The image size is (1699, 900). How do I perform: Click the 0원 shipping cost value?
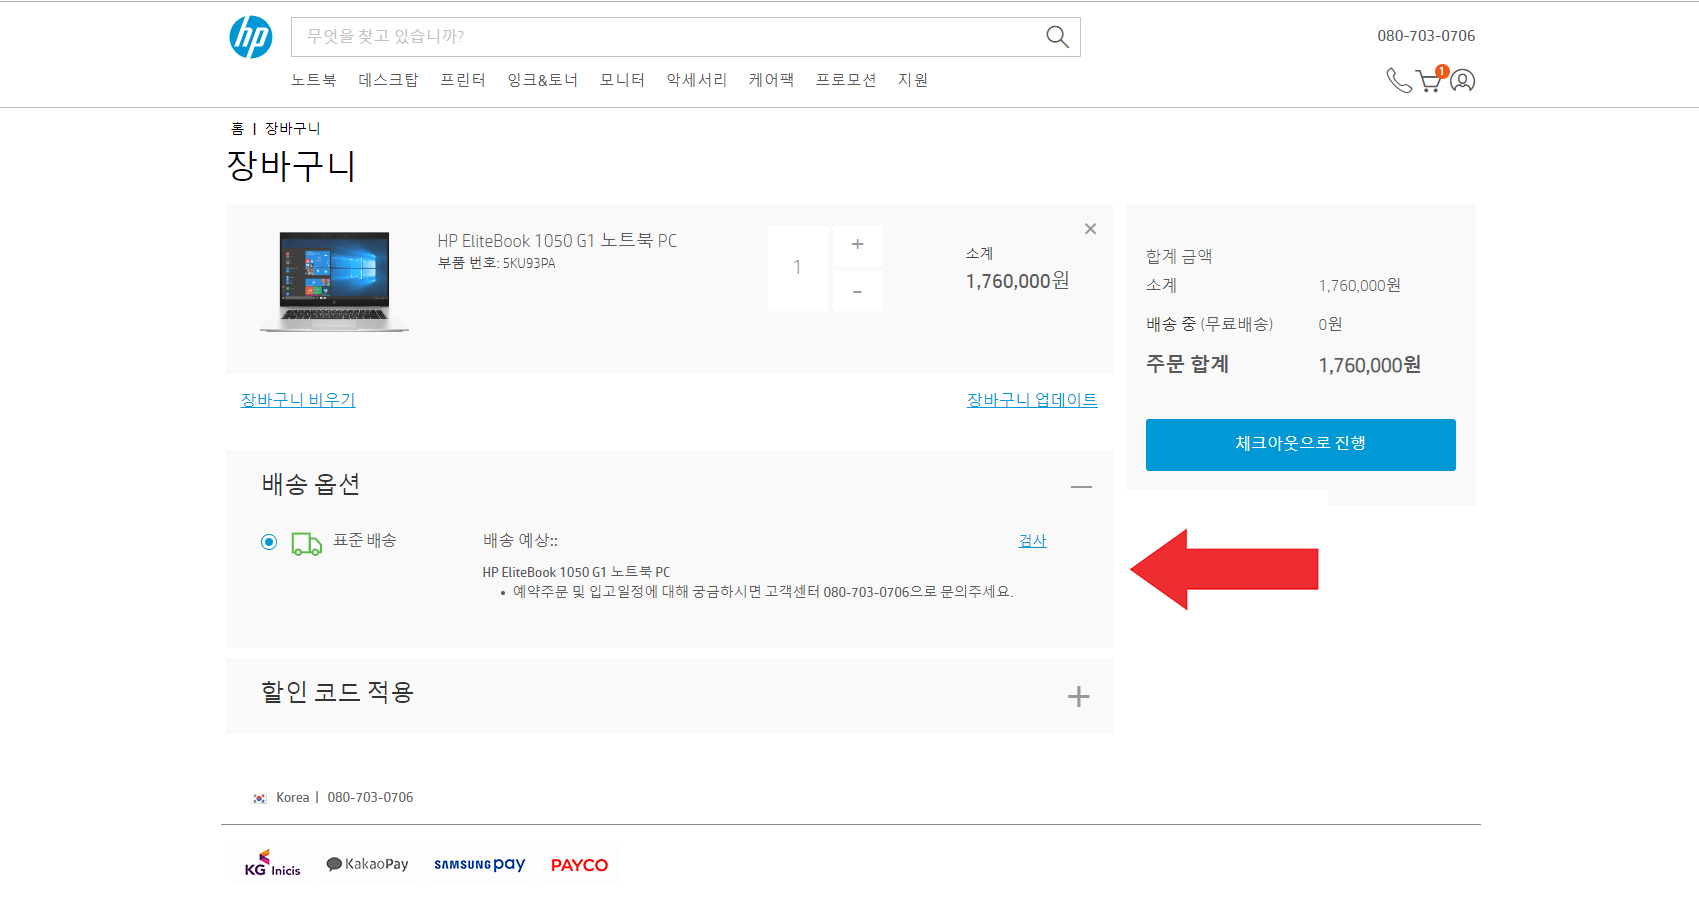pos(1330,325)
